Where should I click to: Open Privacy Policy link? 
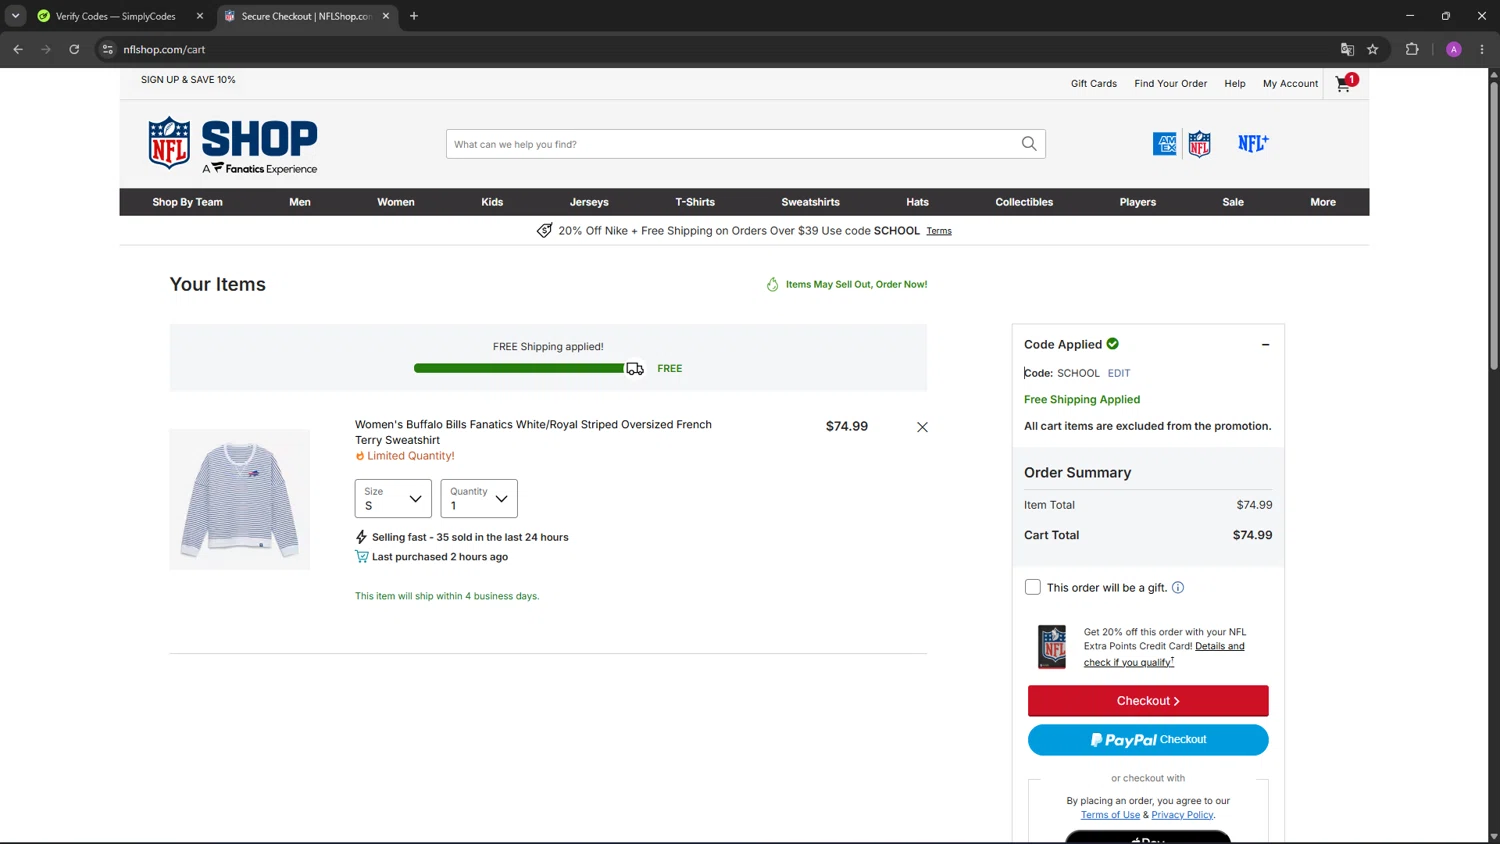click(x=1182, y=815)
